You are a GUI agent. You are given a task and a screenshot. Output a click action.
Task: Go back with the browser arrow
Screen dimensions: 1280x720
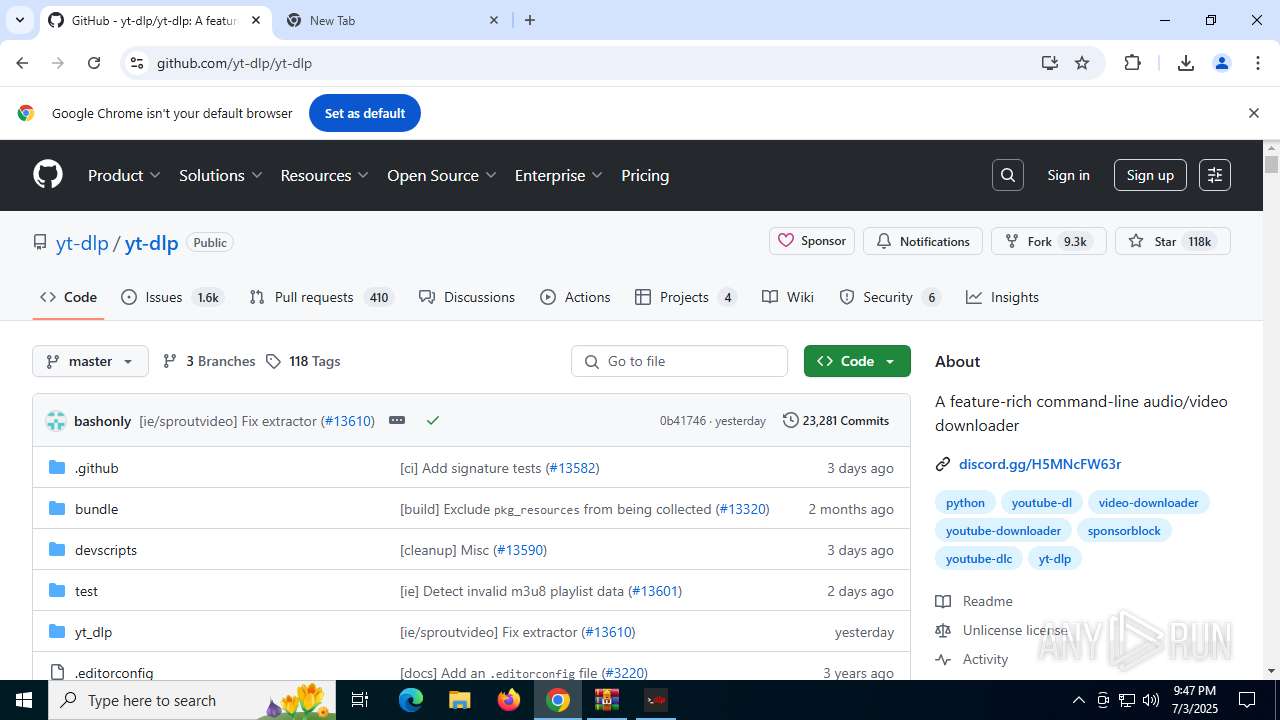pyautogui.click(x=22, y=63)
